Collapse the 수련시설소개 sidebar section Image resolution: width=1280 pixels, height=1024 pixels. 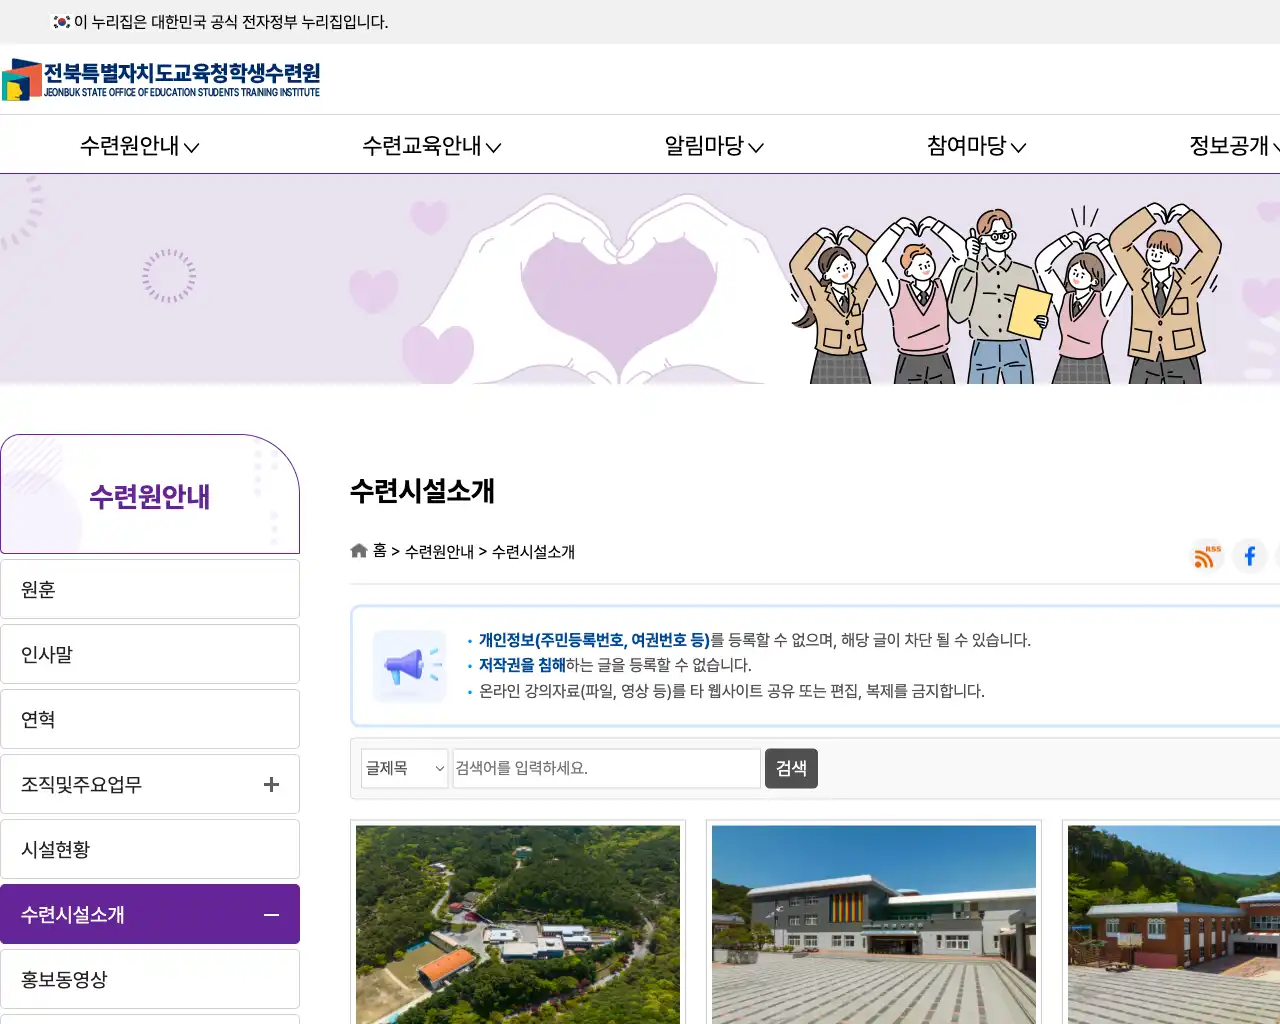[270, 914]
